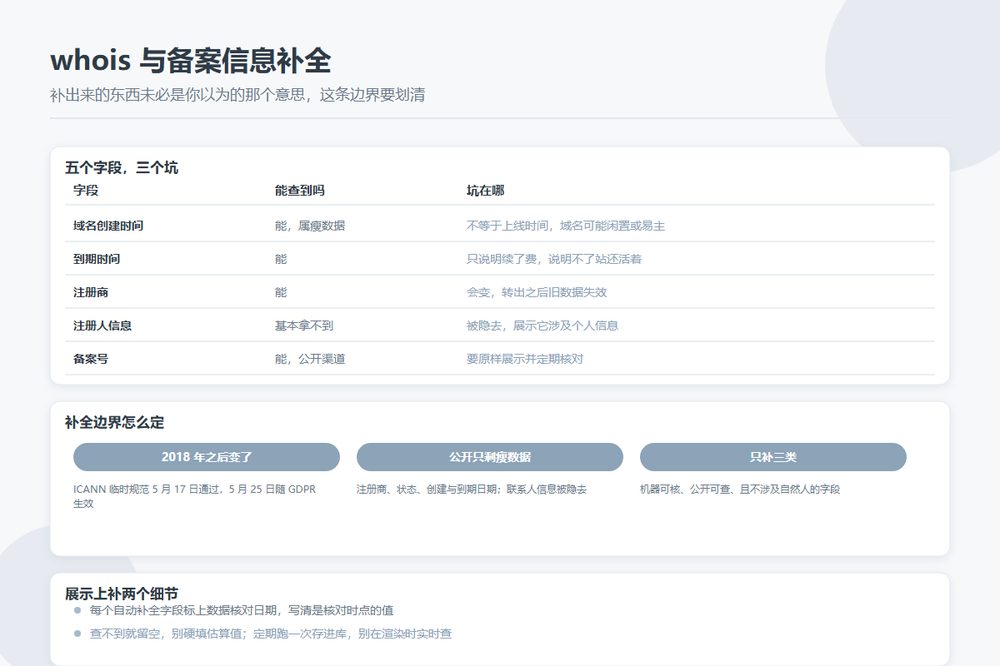
Task: Click '注册商、状态、创建与到期日期' description
Action: [471, 489]
